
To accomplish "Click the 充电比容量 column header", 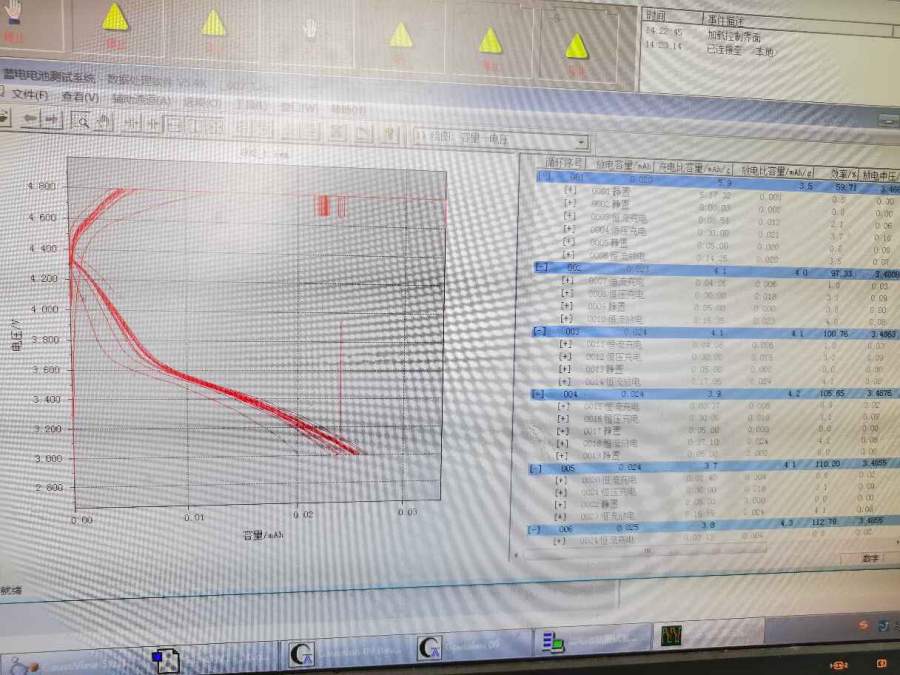I will [x=695, y=168].
